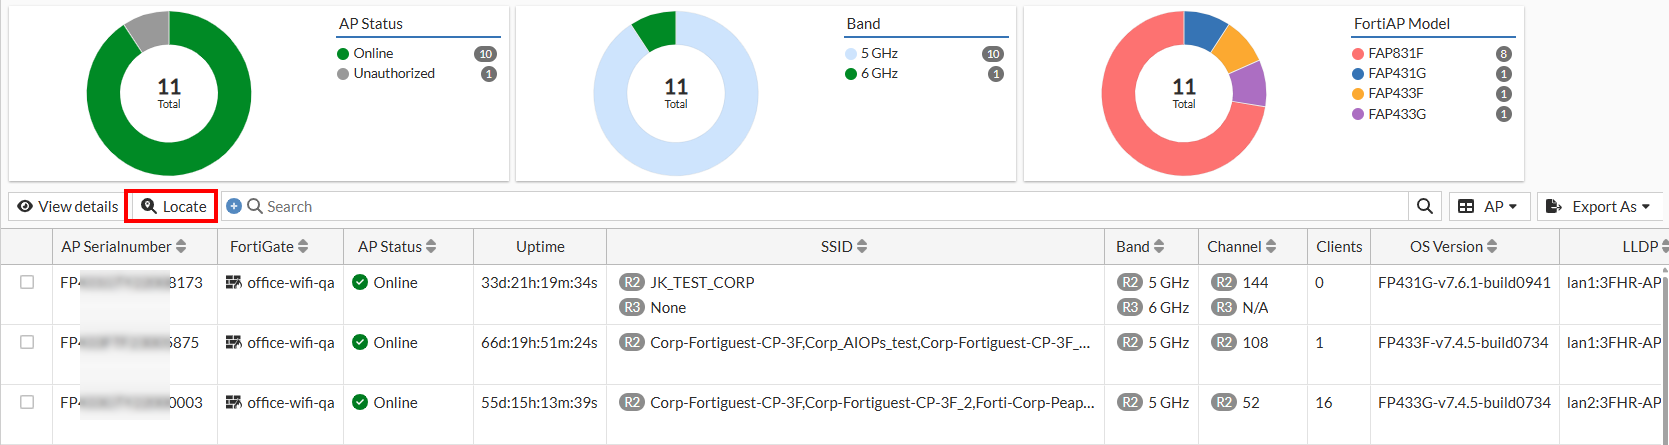The image size is (1669, 445).
Task: Sort the Band column
Action: [x=1159, y=246]
